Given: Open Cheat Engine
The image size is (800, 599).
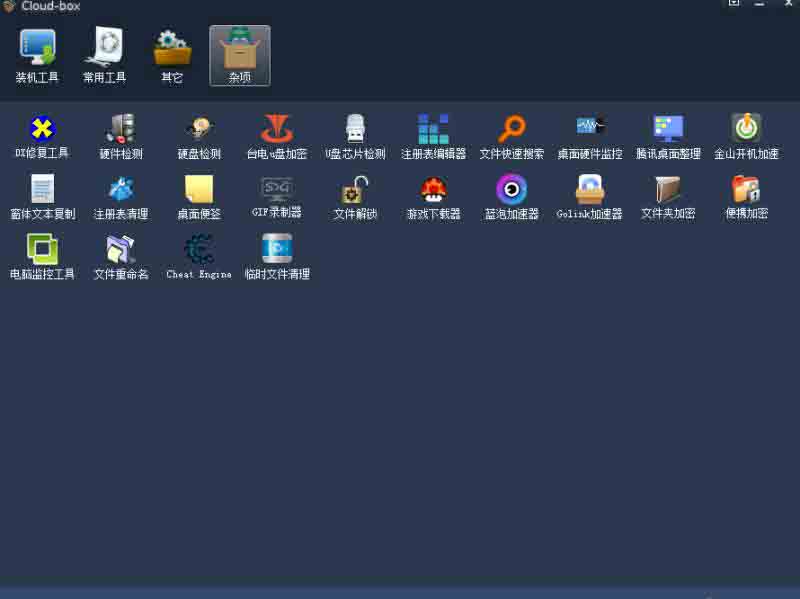Looking at the screenshot, I should click(x=199, y=257).
